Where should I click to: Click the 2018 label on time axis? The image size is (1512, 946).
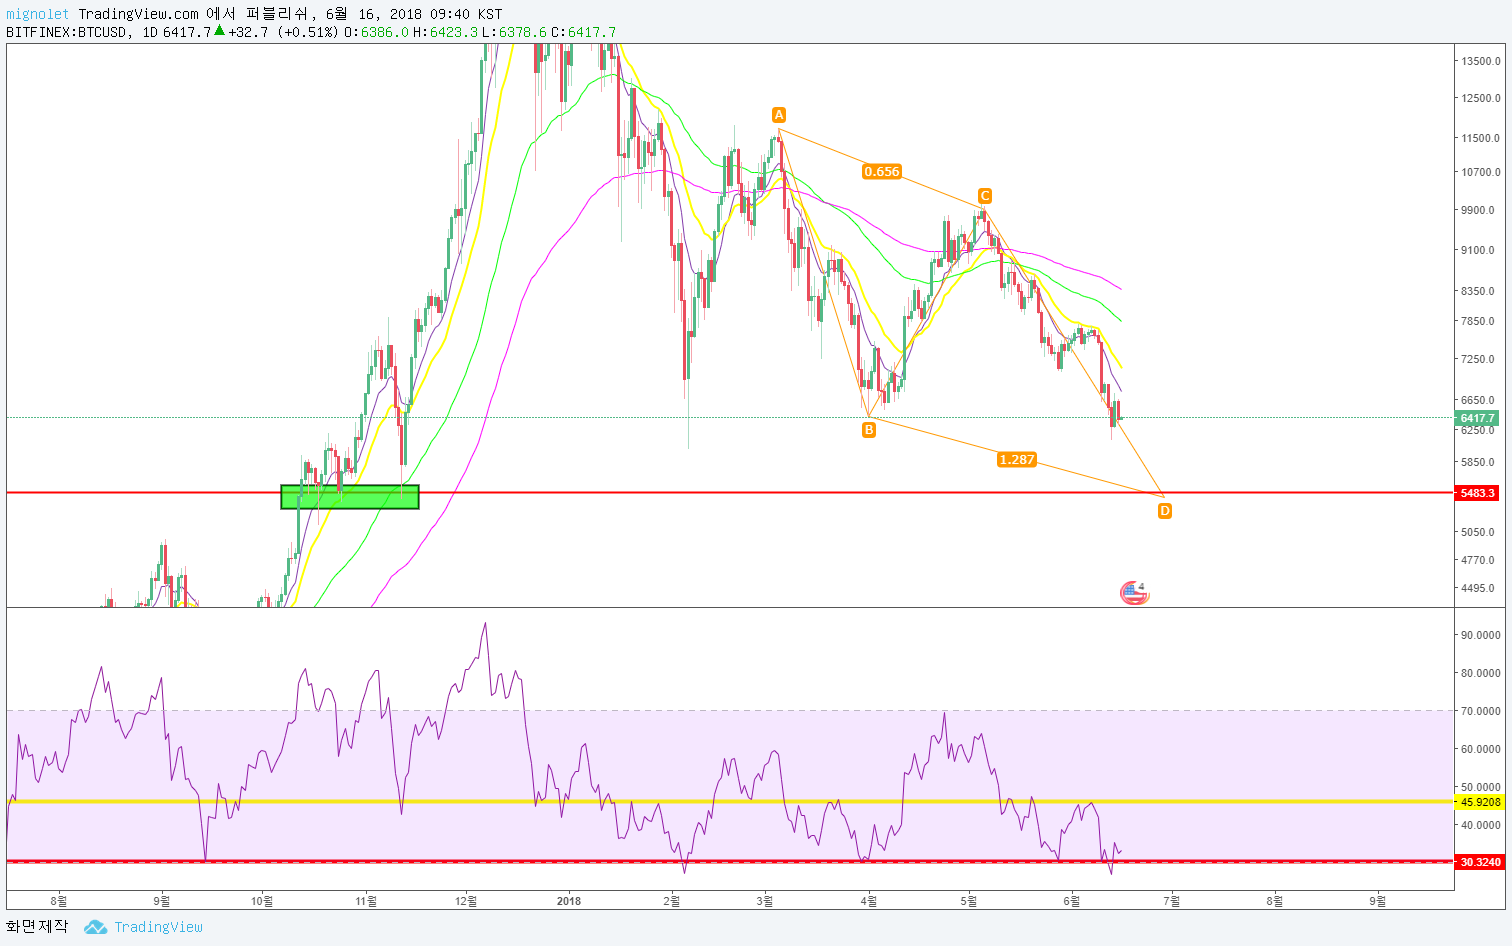568,901
